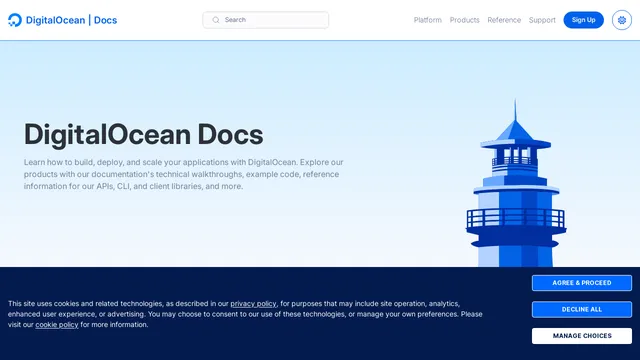The height and width of the screenshot is (360, 640).
Task: Open the Platform menu
Action: coord(427,20)
